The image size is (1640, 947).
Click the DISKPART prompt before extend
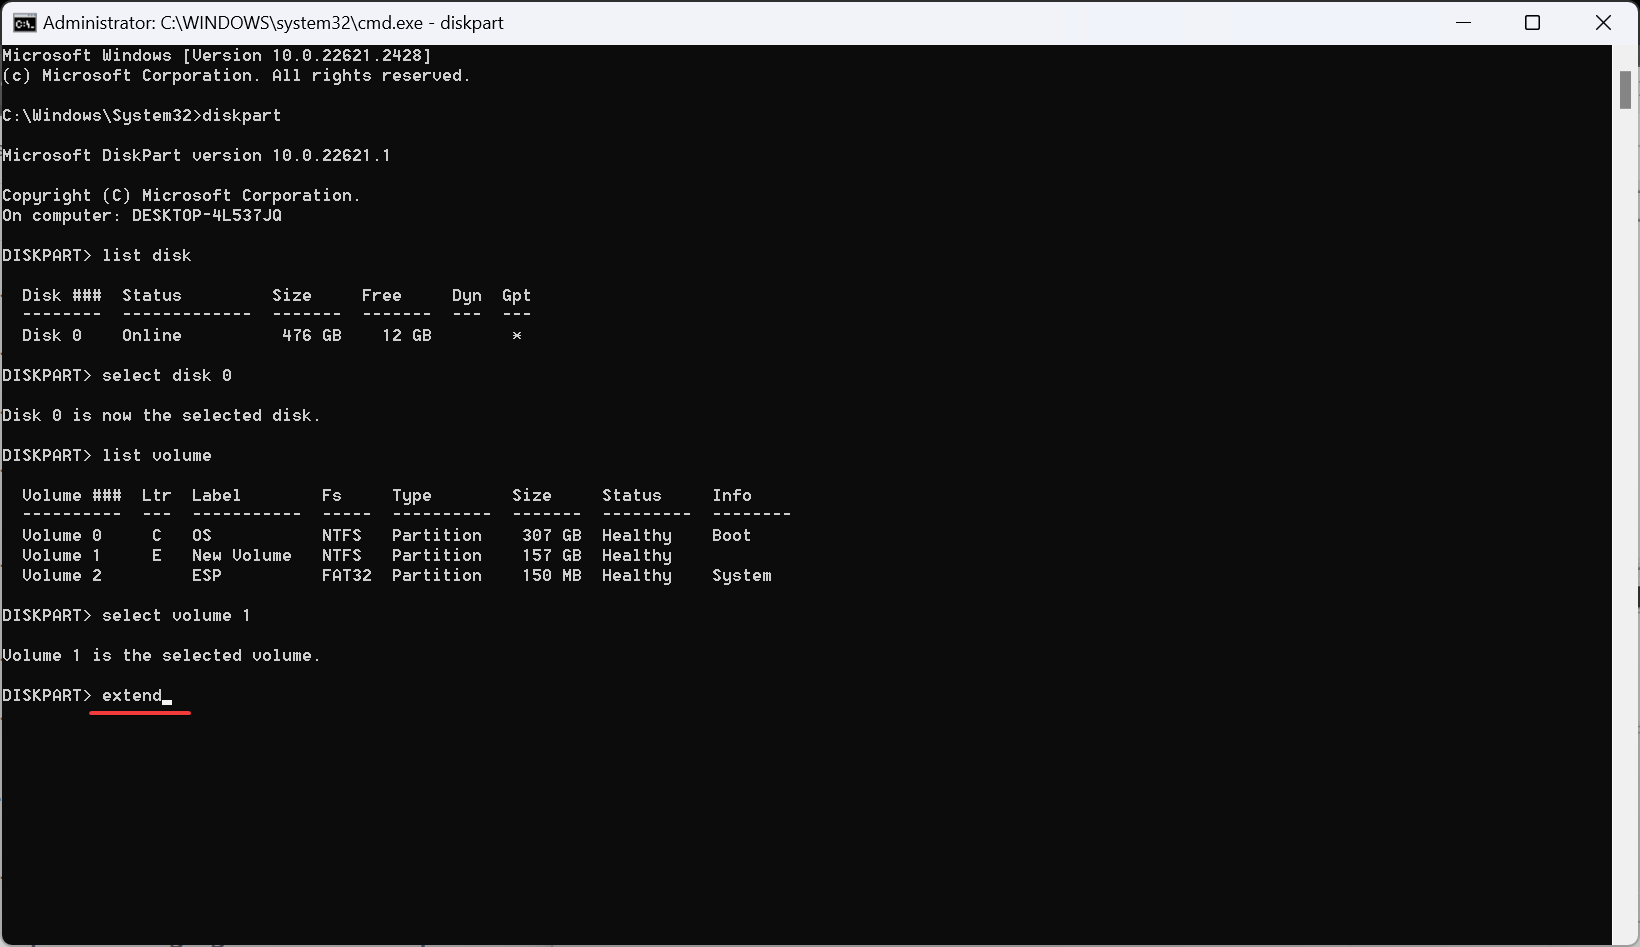(x=45, y=695)
